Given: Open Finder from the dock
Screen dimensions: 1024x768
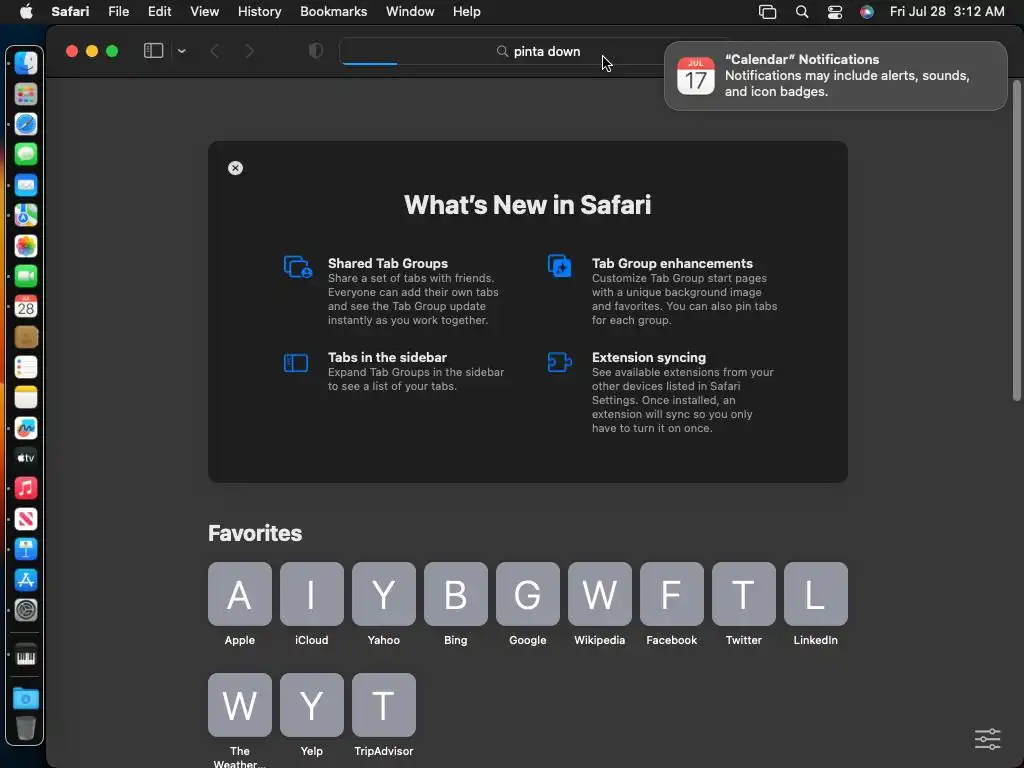Looking at the screenshot, I should [x=25, y=63].
